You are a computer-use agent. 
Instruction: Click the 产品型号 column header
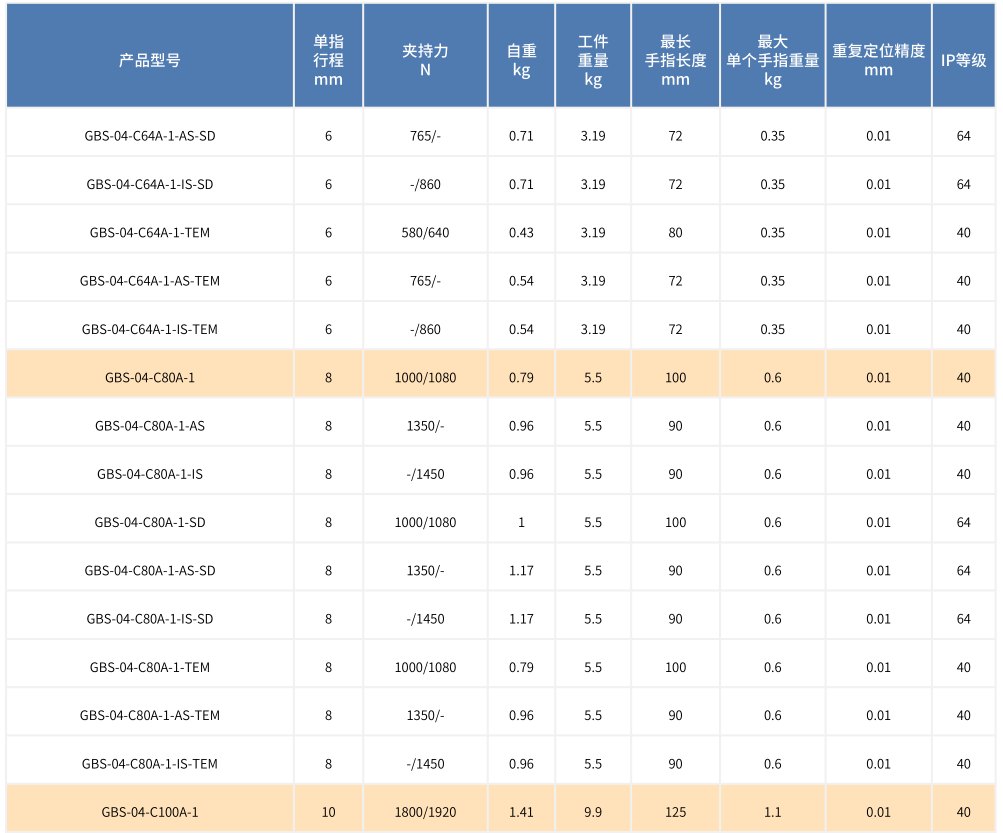[x=150, y=60]
